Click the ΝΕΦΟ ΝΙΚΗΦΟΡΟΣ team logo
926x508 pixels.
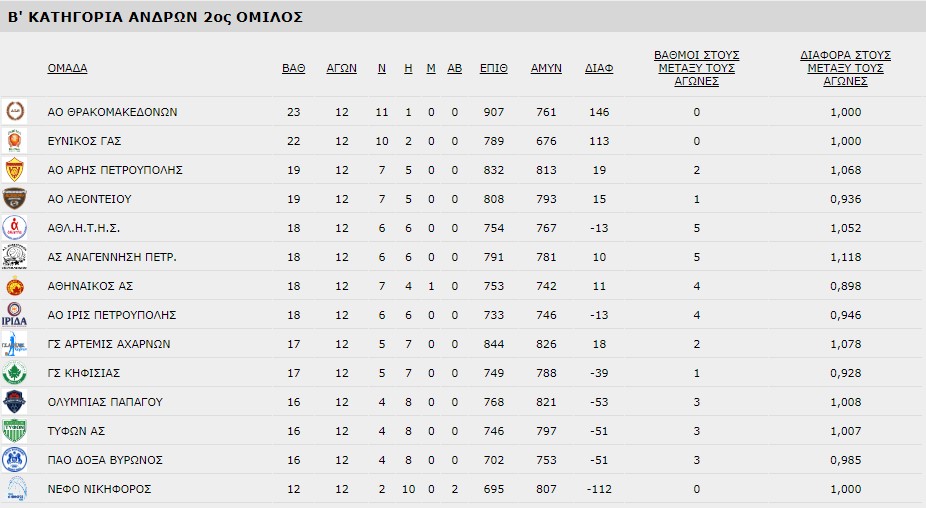point(16,489)
